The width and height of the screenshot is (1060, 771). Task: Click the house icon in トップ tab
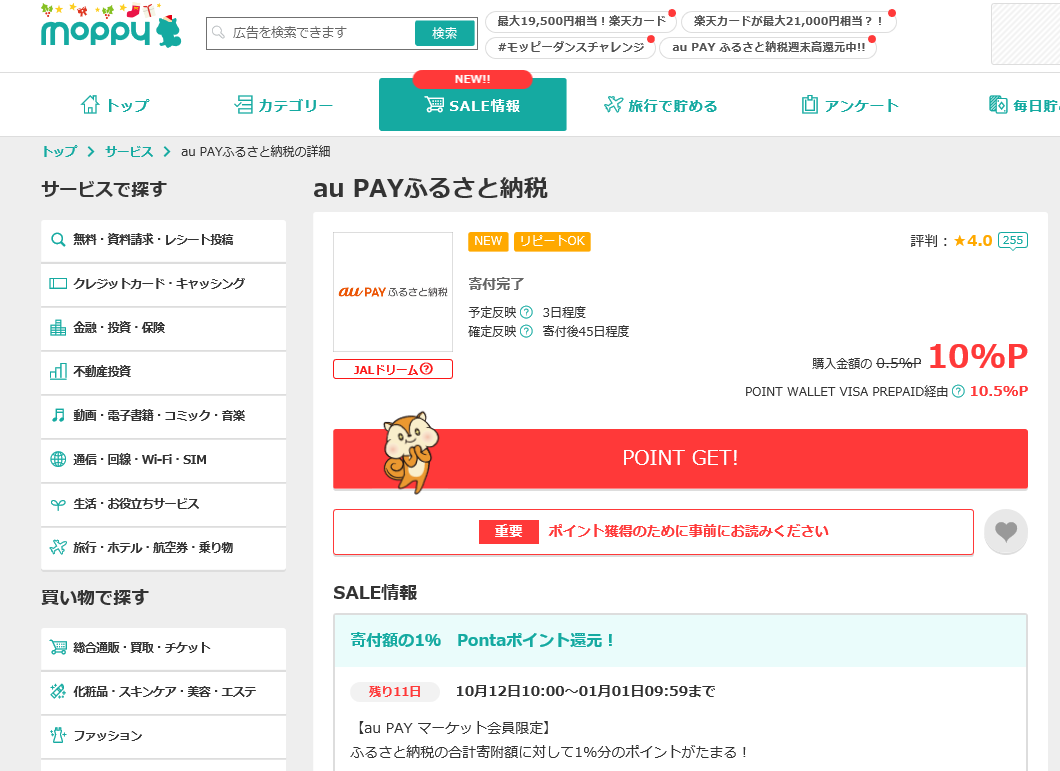coord(90,104)
